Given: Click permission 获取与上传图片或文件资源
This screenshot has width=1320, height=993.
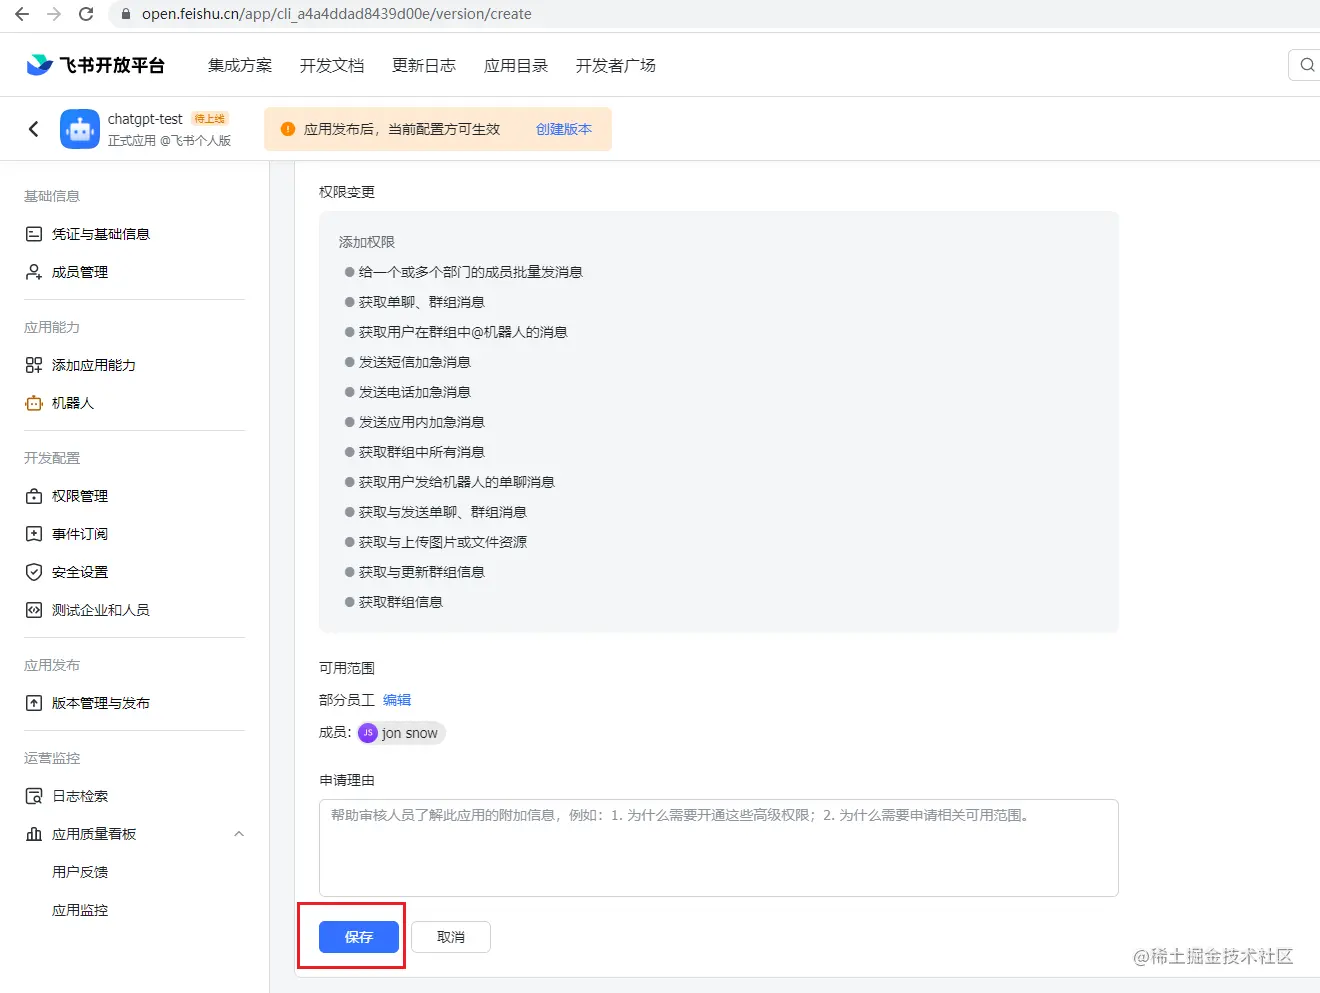Looking at the screenshot, I should [x=442, y=542].
